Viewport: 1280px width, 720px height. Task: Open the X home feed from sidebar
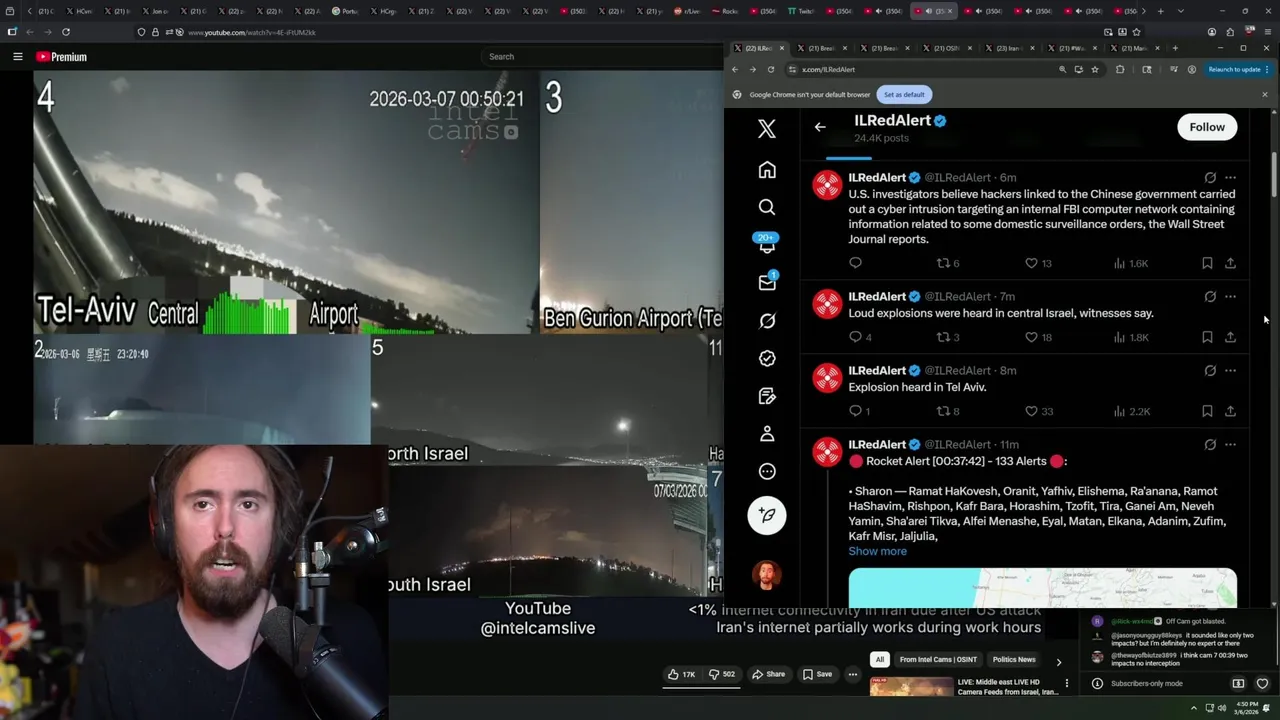pyautogui.click(x=767, y=170)
